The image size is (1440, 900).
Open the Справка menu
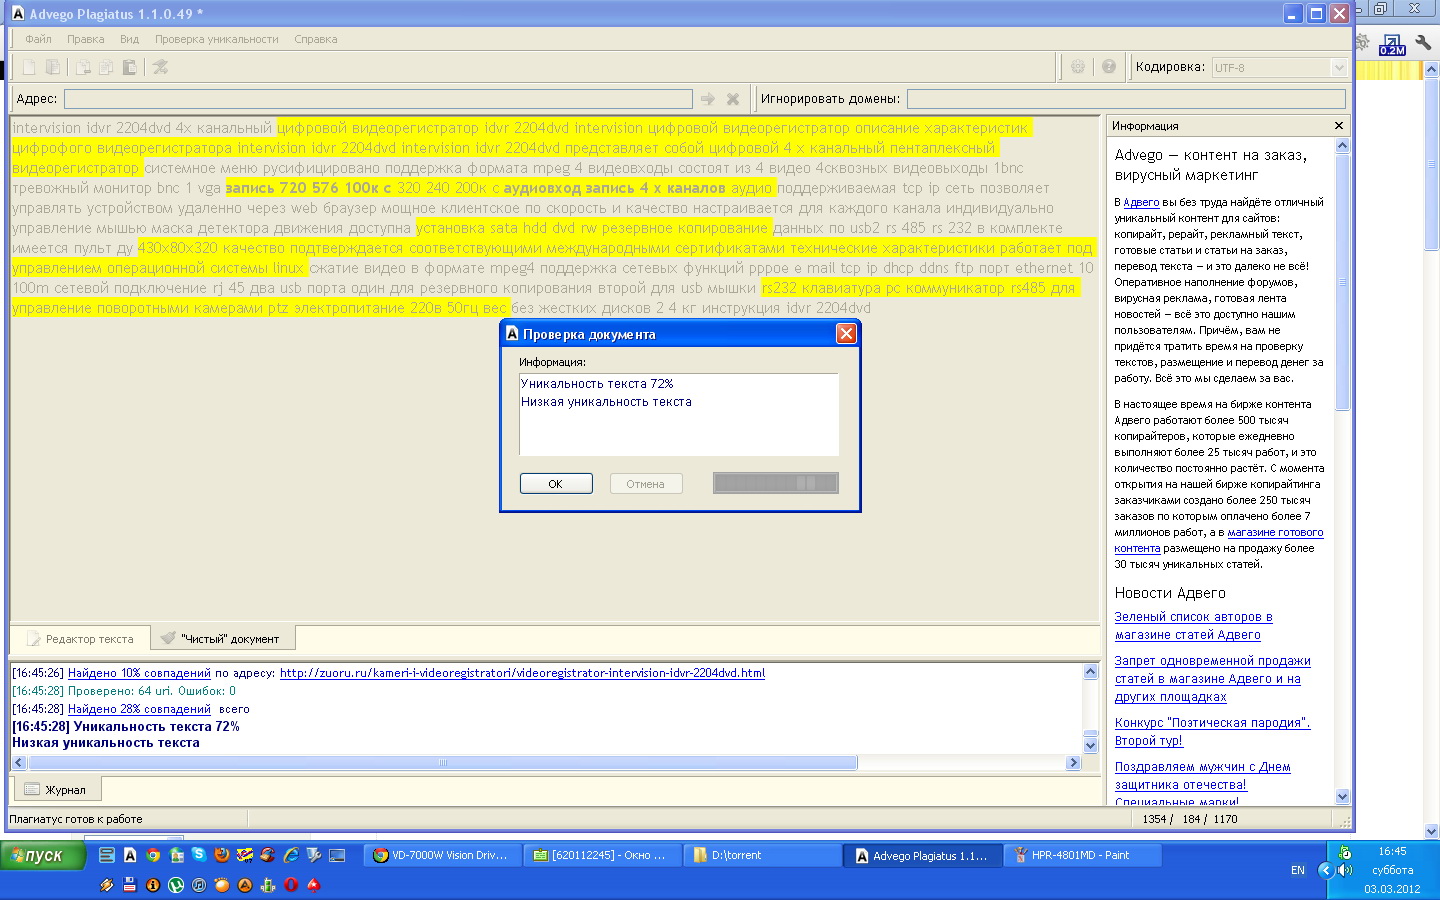(315, 39)
